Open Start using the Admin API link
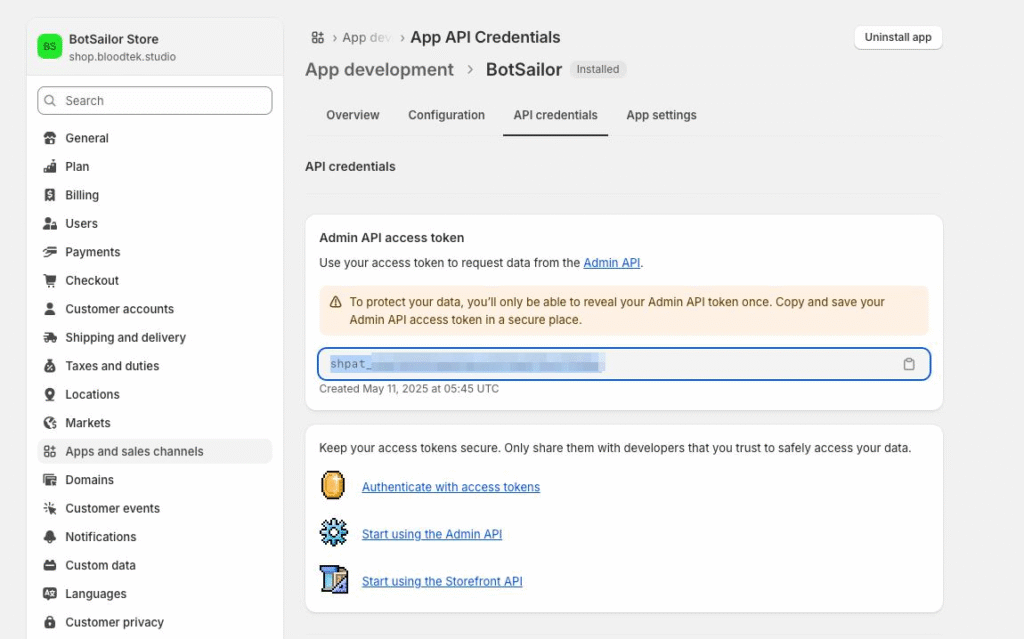 [x=432, y=534]
